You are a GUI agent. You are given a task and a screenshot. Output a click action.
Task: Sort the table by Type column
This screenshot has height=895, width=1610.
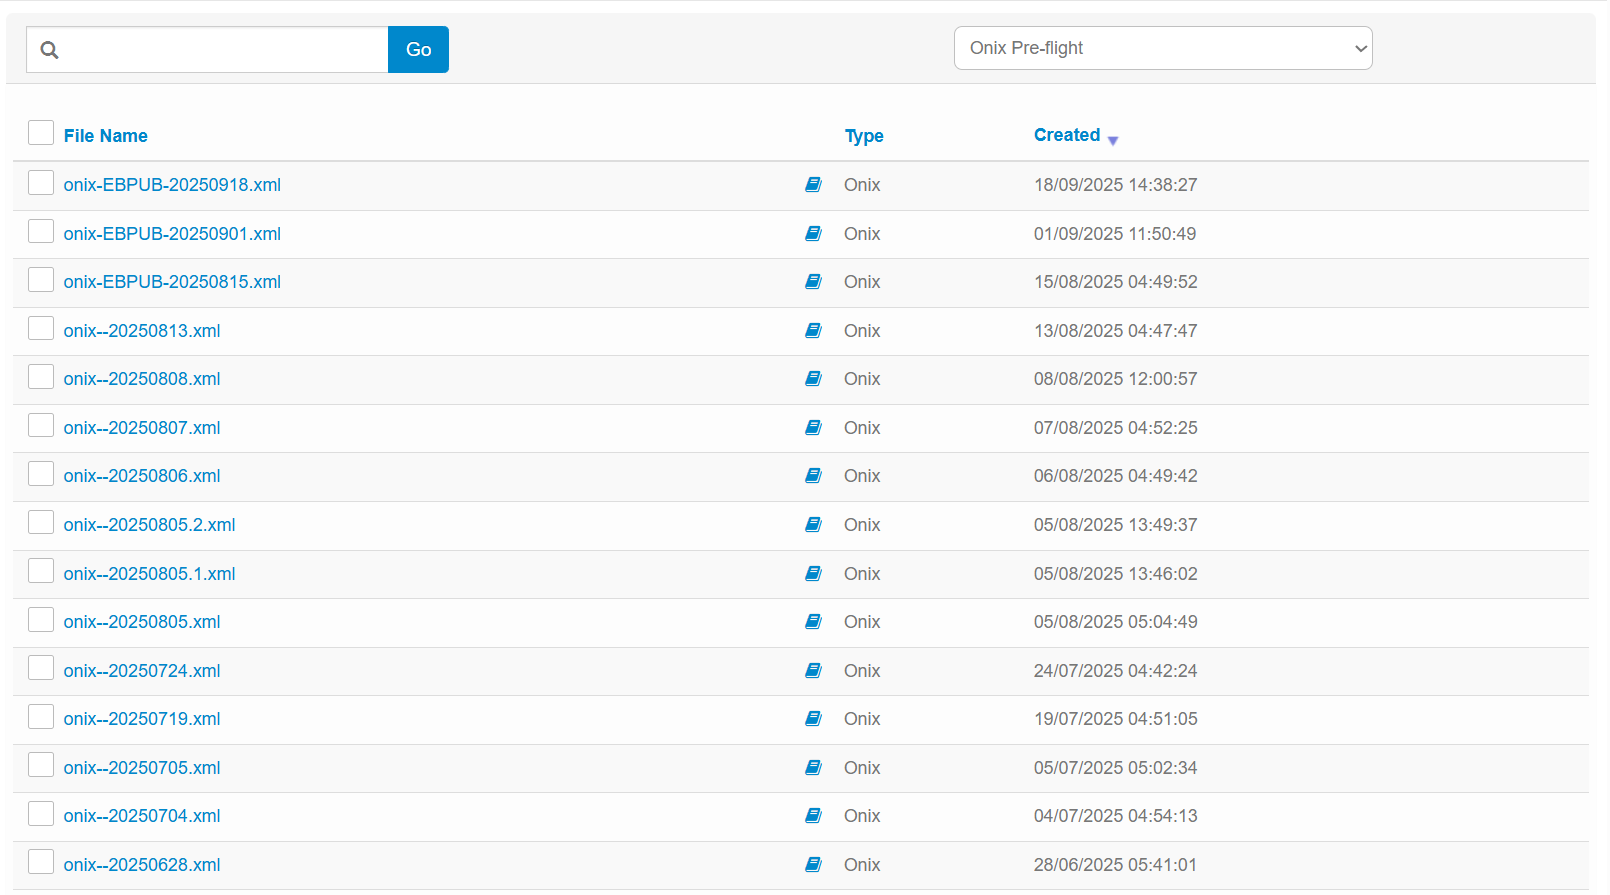(x=863, y=136)
